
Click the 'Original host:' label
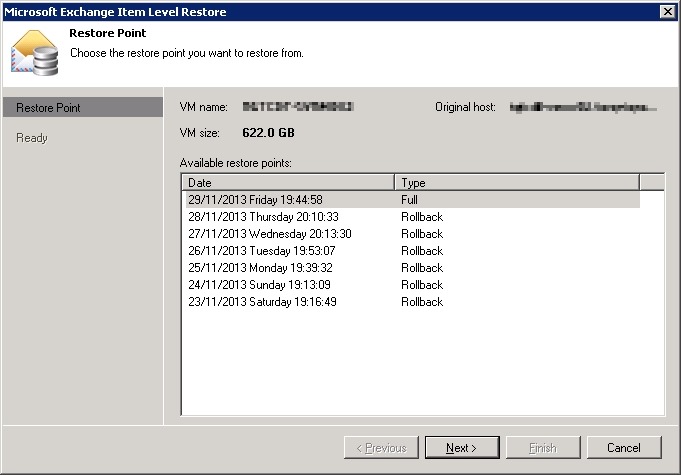click(465, 107)
